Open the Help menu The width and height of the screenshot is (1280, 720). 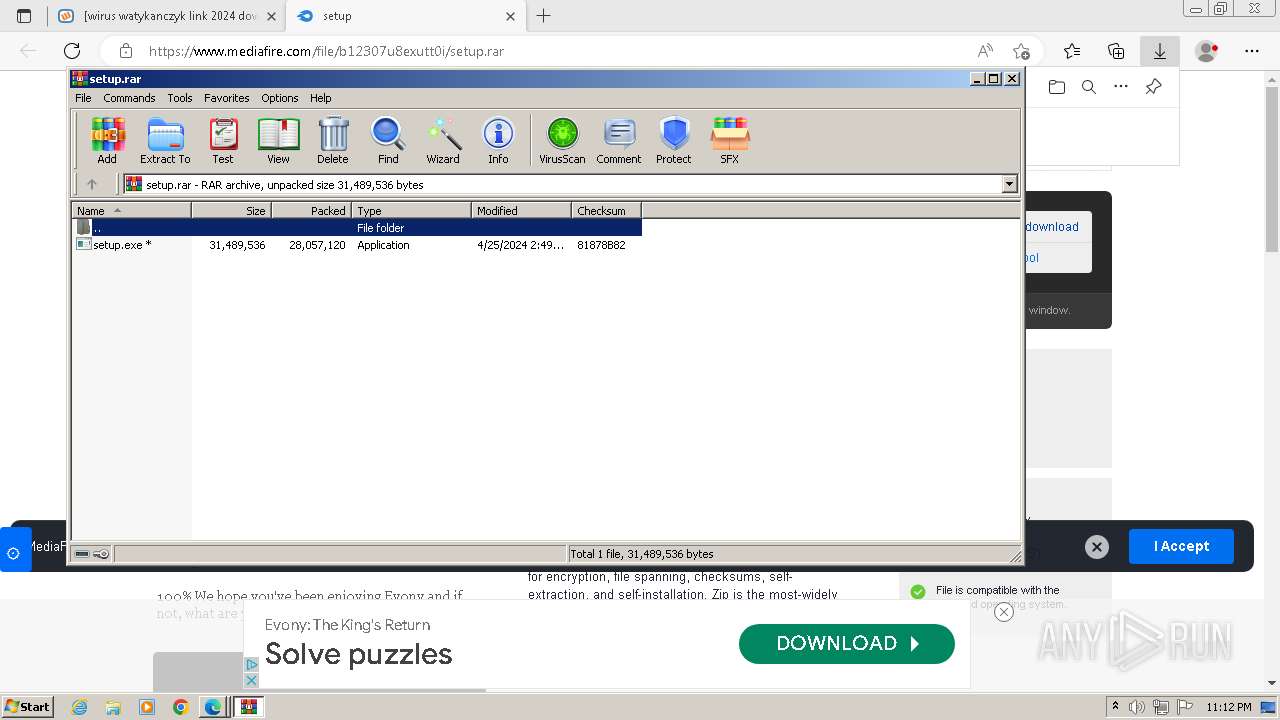point(320,98)
